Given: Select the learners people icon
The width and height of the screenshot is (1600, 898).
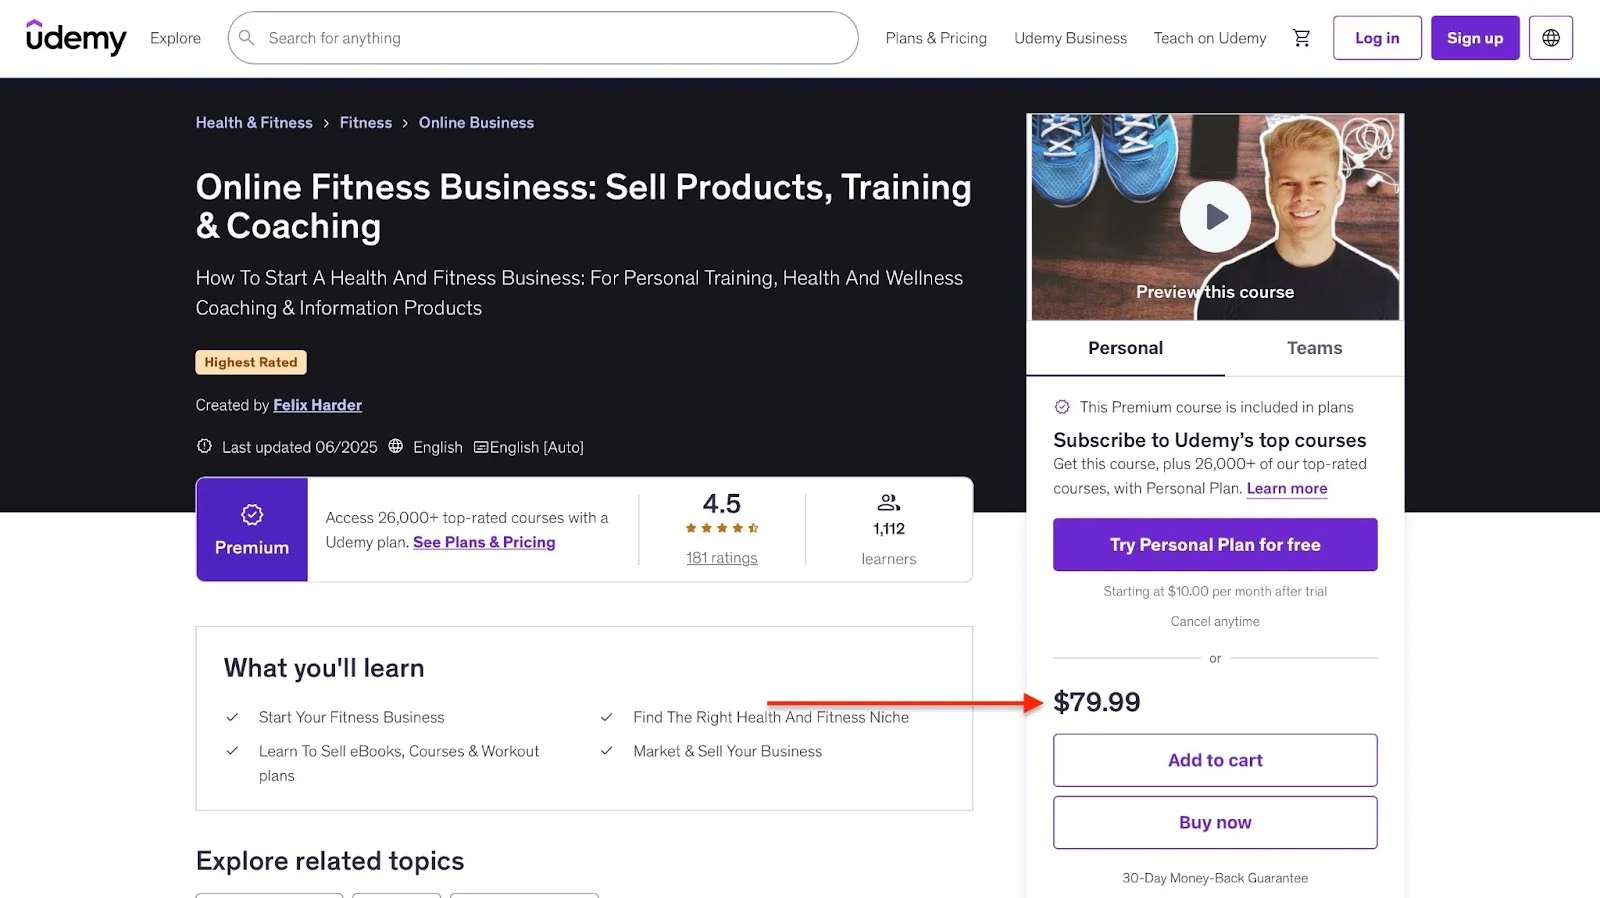Looking at the screenshot, I should (888, 502).
